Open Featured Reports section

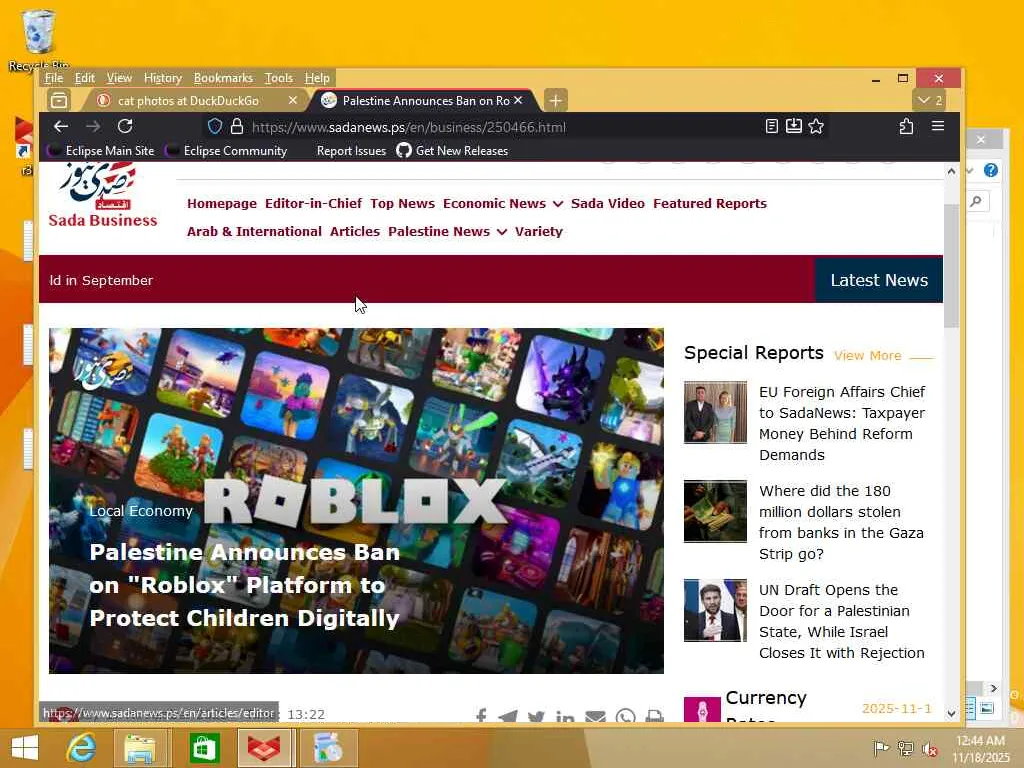tap(710, 203)
